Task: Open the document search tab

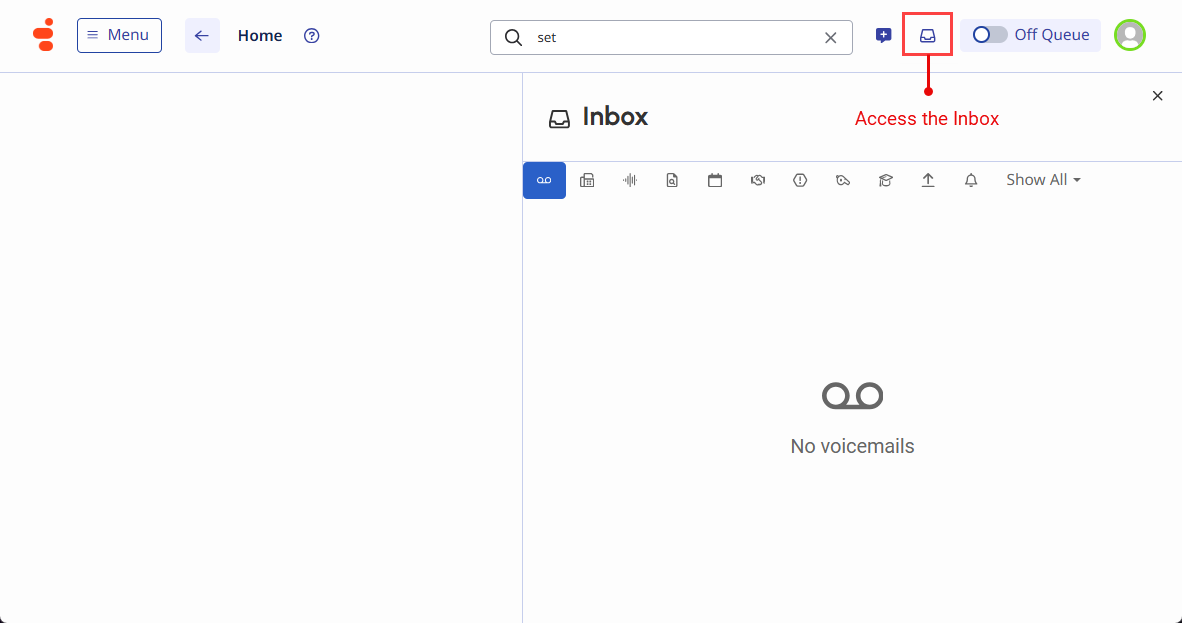Action: (x=672, y=180)
